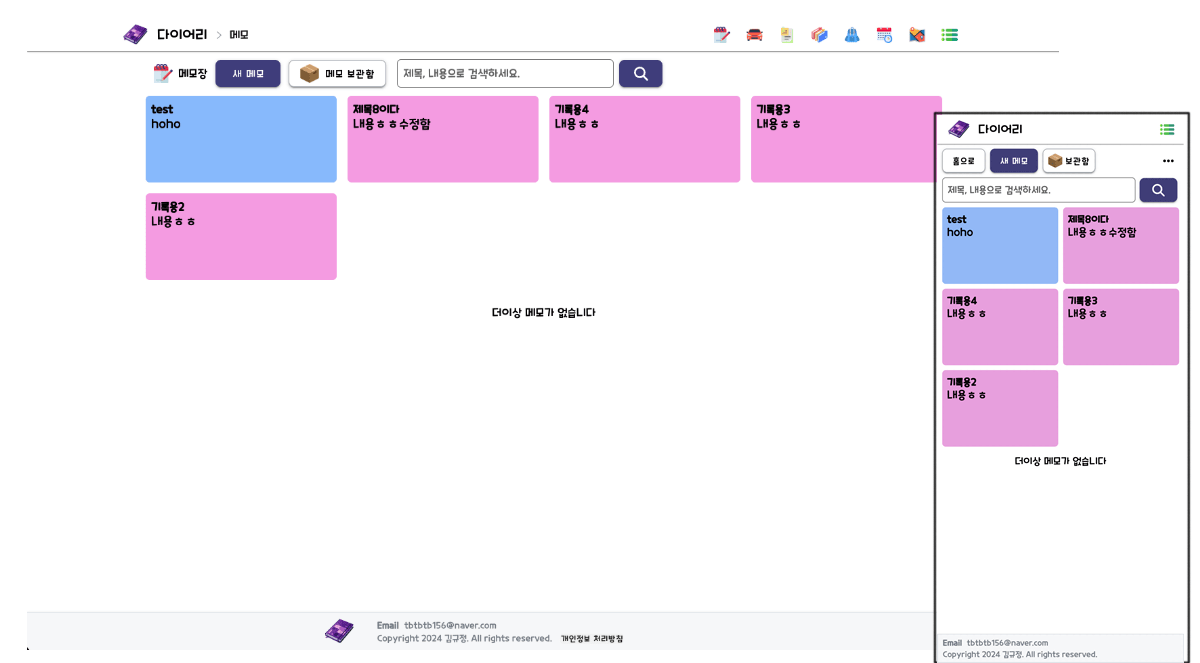The width and height of the screenshot is (1200, 663).
Task: Click the '메모' breadcrumb item
Action: (239, 35)
